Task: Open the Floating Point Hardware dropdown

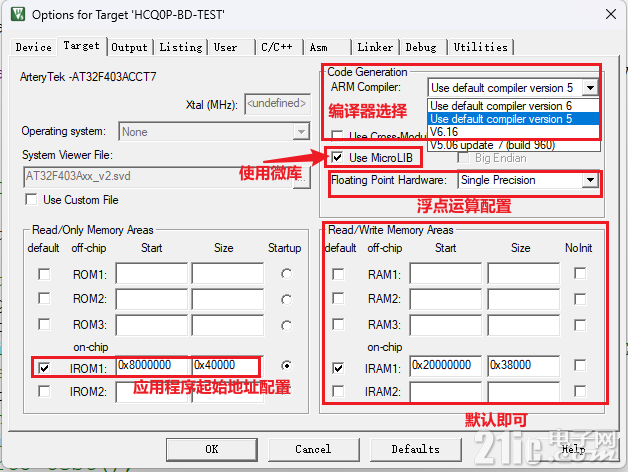Action: (590, 180)
